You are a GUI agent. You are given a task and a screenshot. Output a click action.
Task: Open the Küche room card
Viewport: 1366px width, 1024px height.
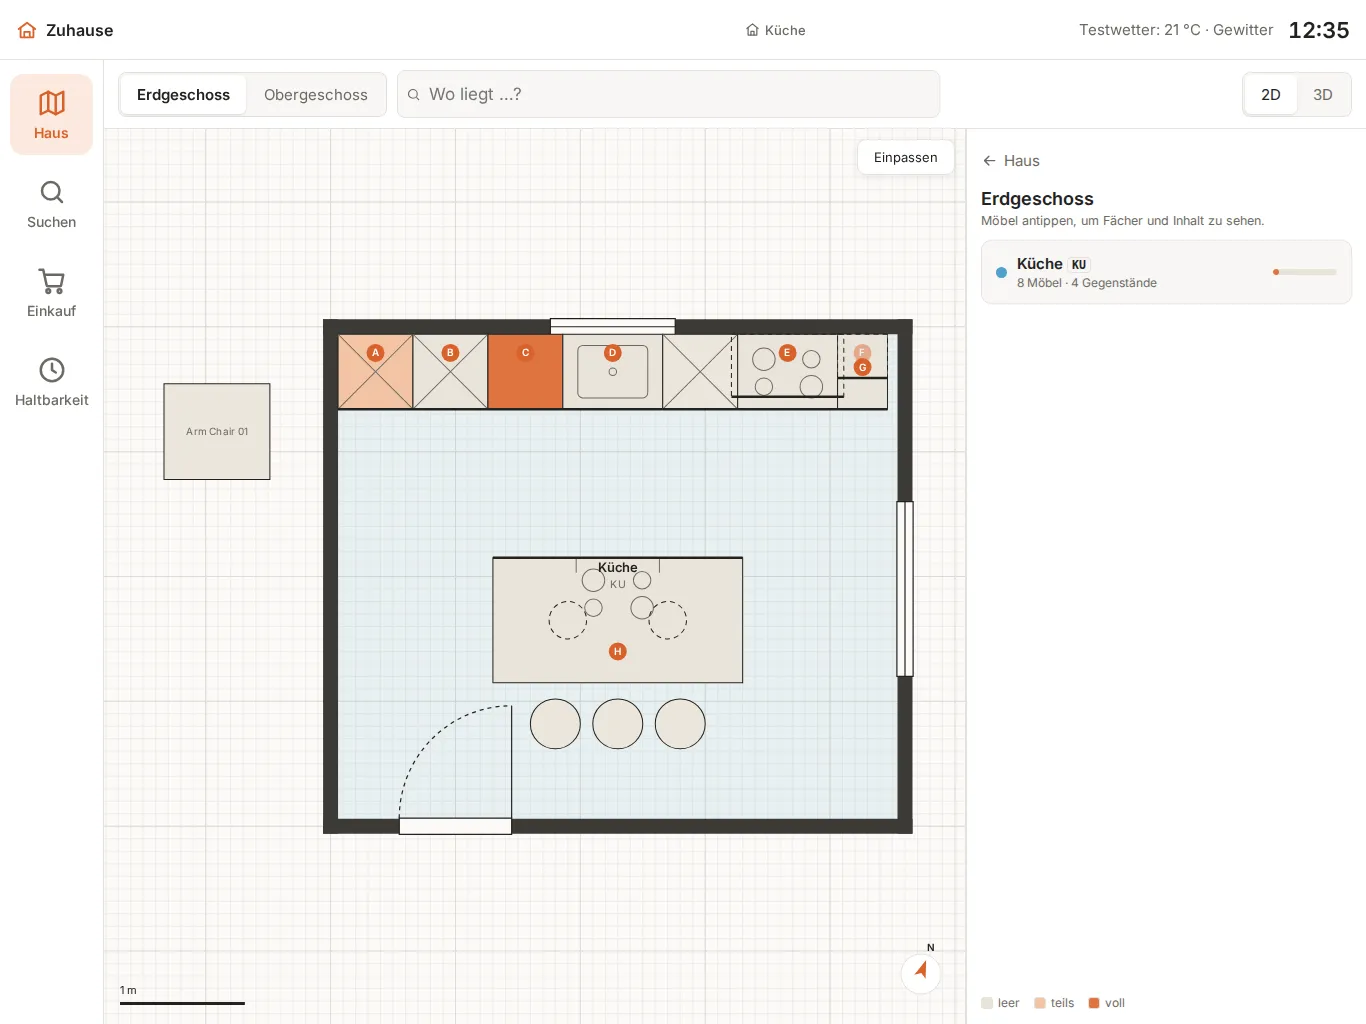[x=1166, y=272]
